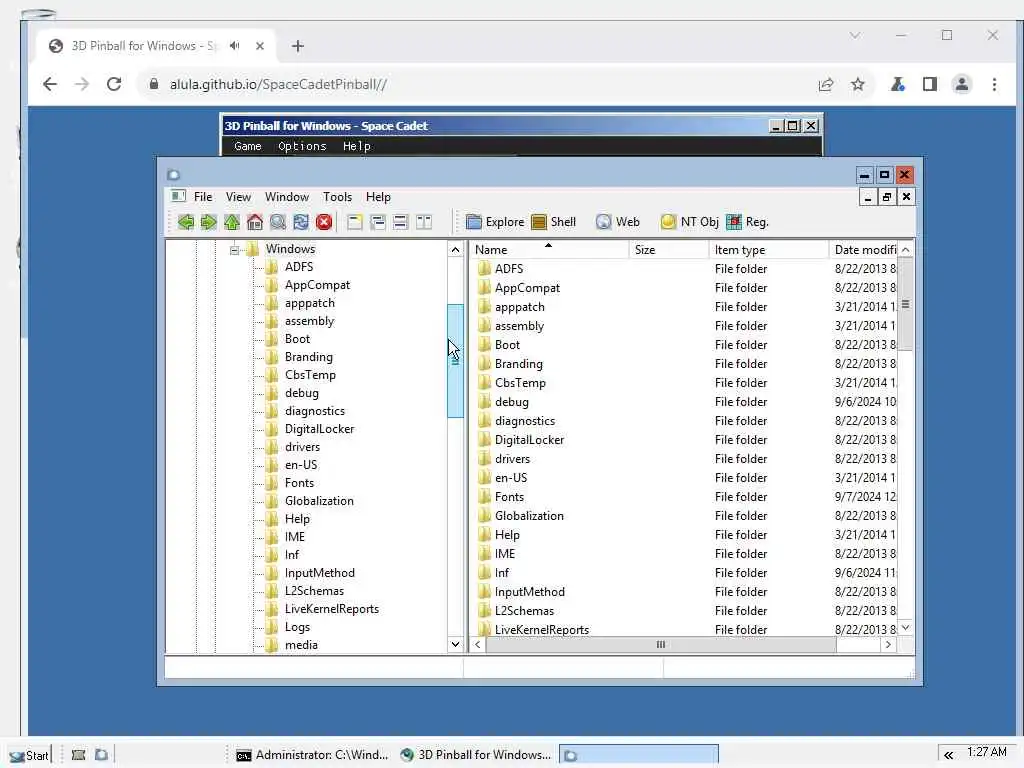Click tree pane scroll-down arrow
The image size is (1024, 768).
(455, 645)
